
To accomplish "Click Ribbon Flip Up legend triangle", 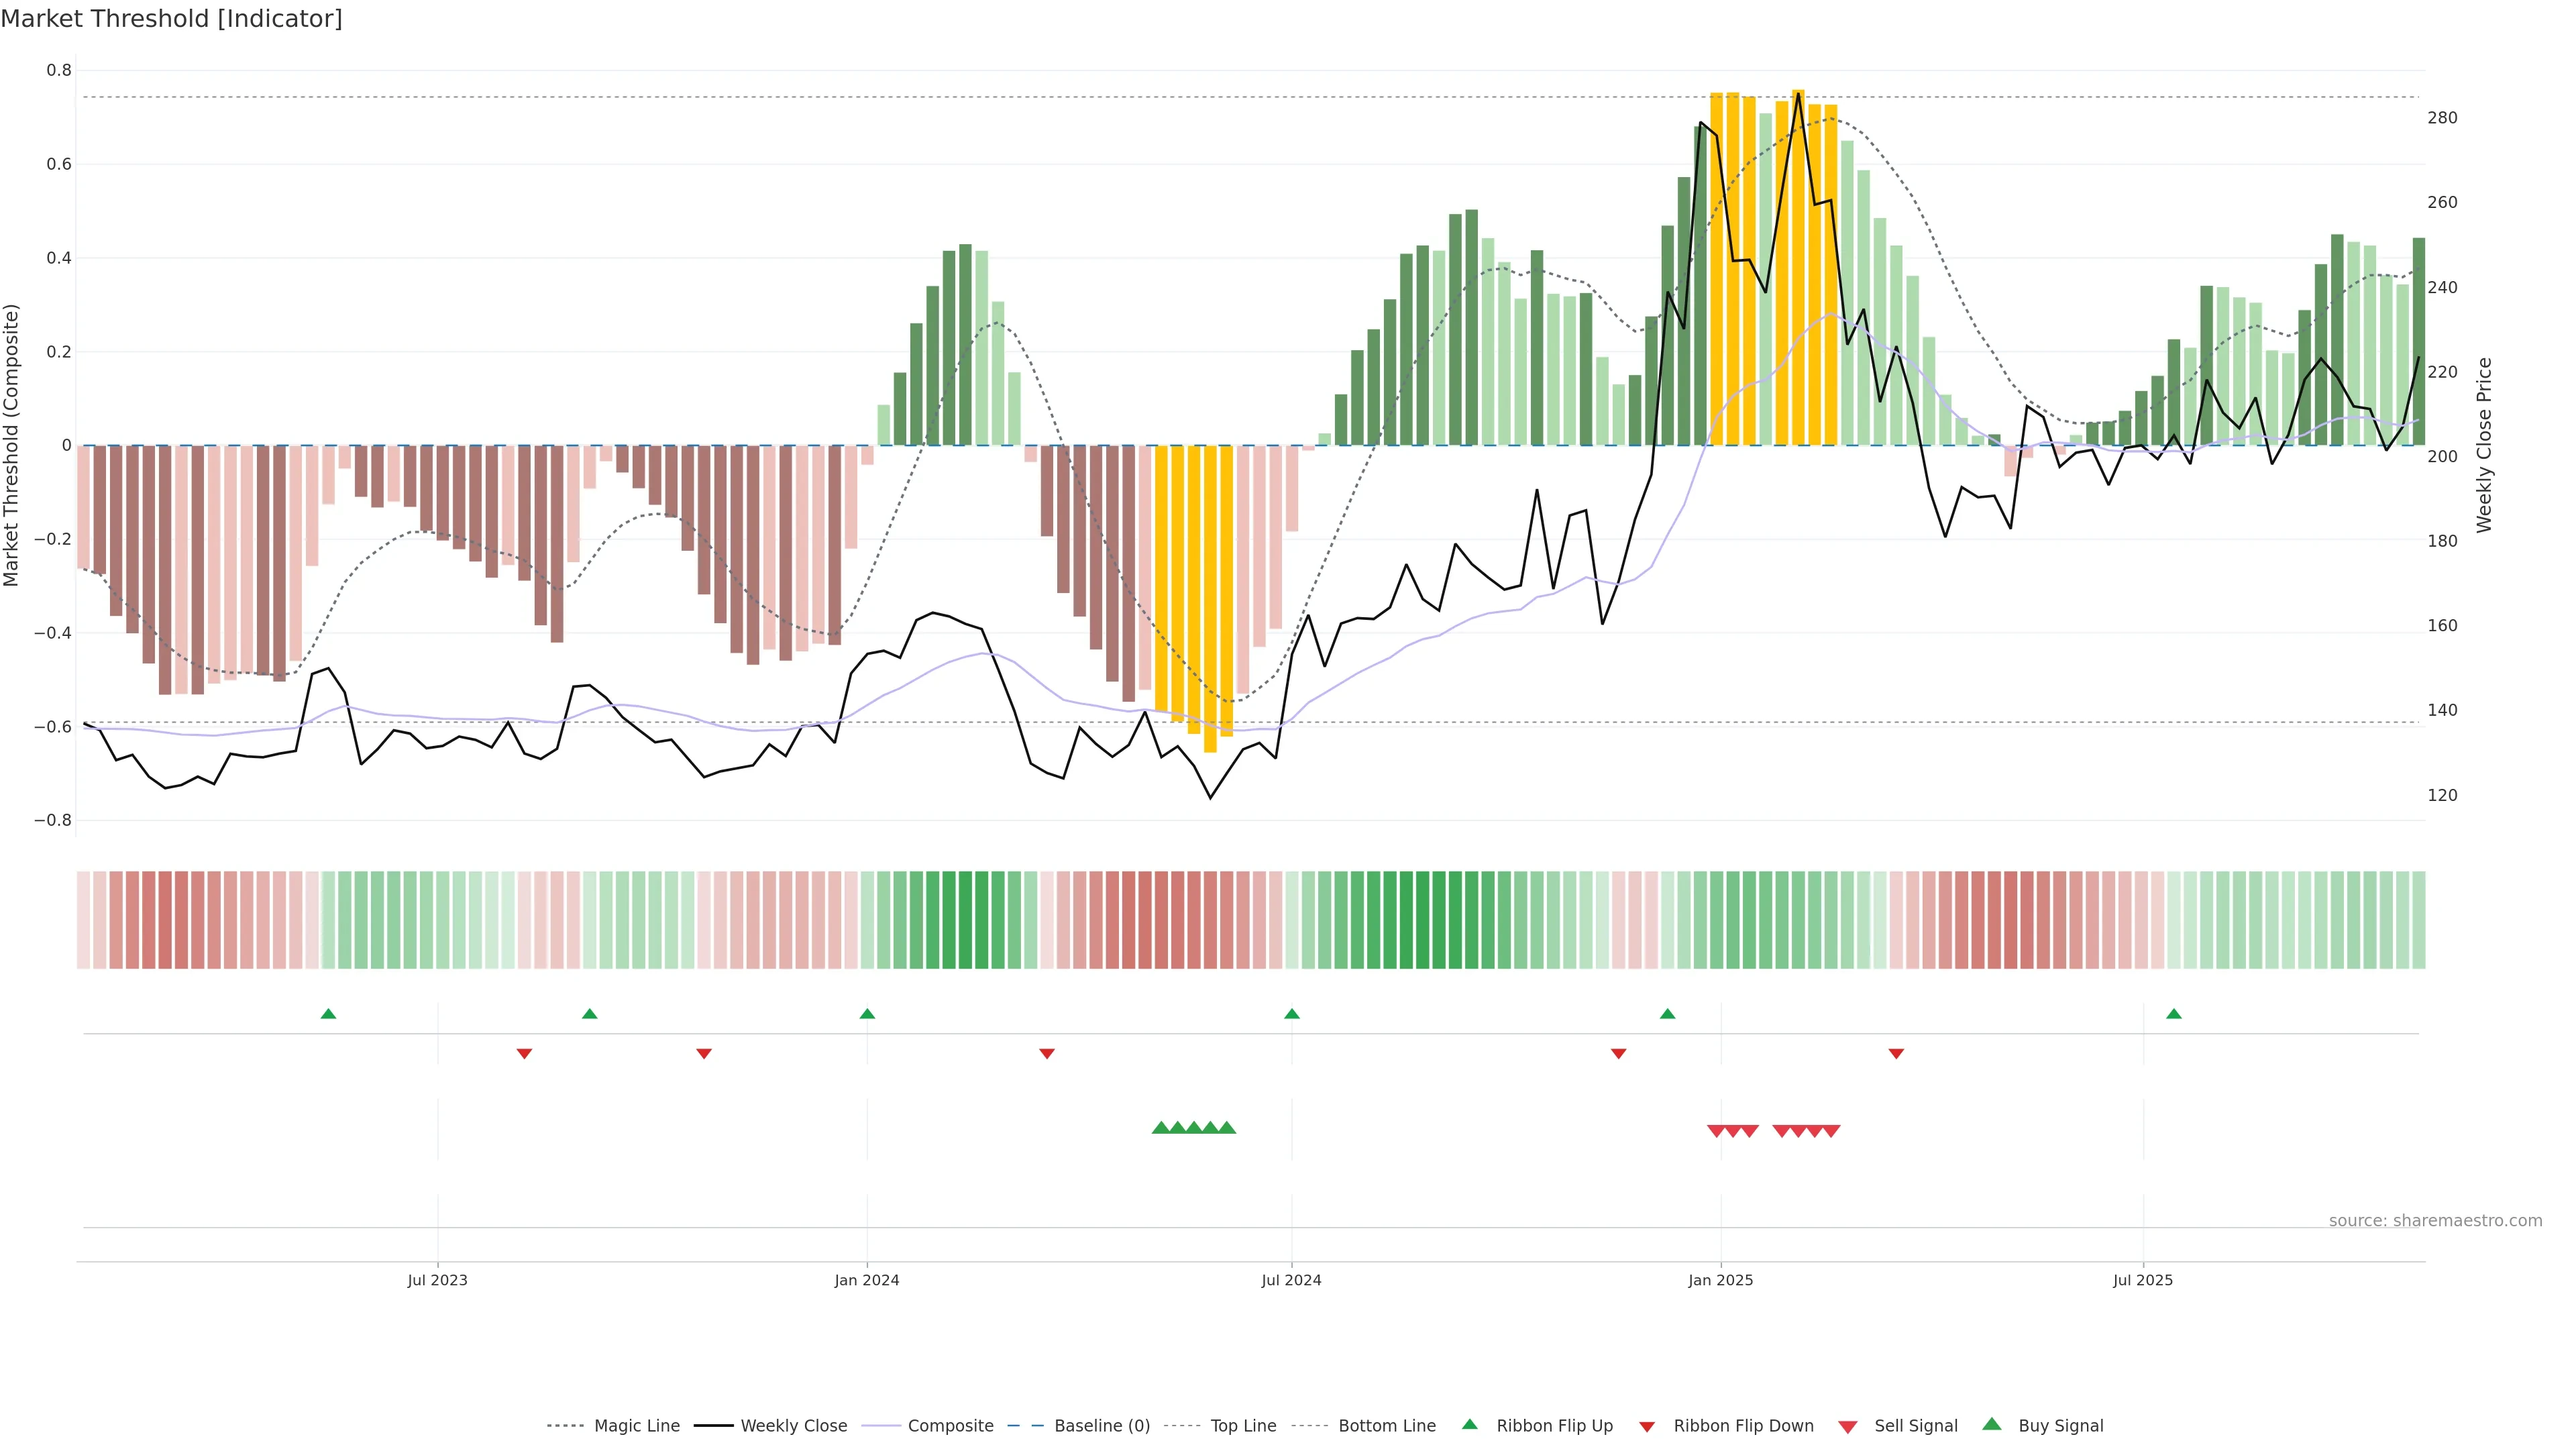I will 1470,1424.
